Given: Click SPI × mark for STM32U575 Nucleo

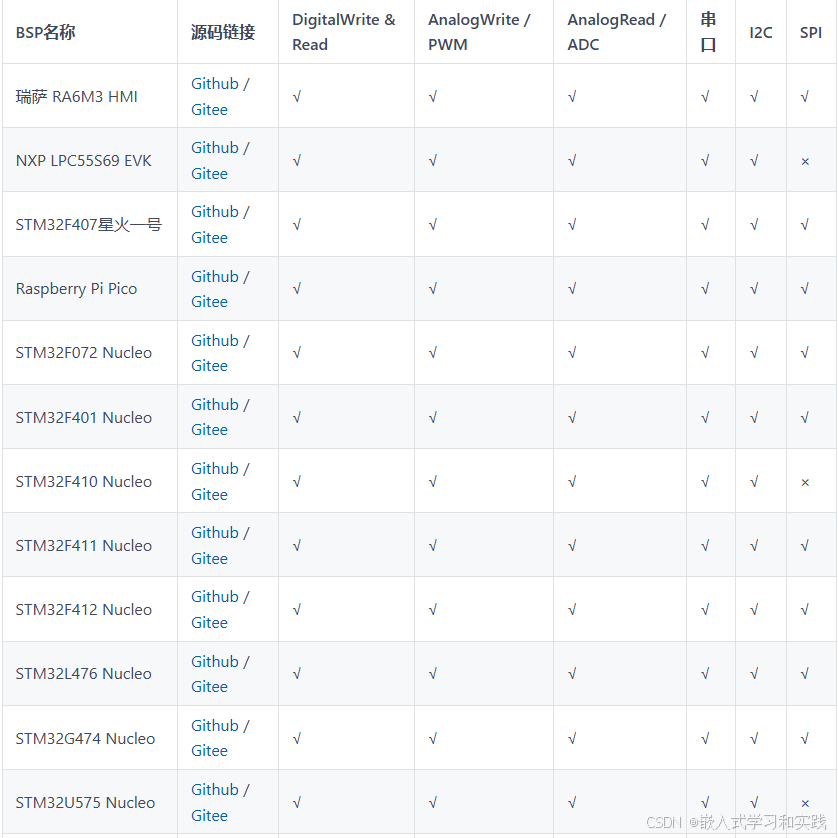Looking at the screenshot, I should tap(805, 803).
